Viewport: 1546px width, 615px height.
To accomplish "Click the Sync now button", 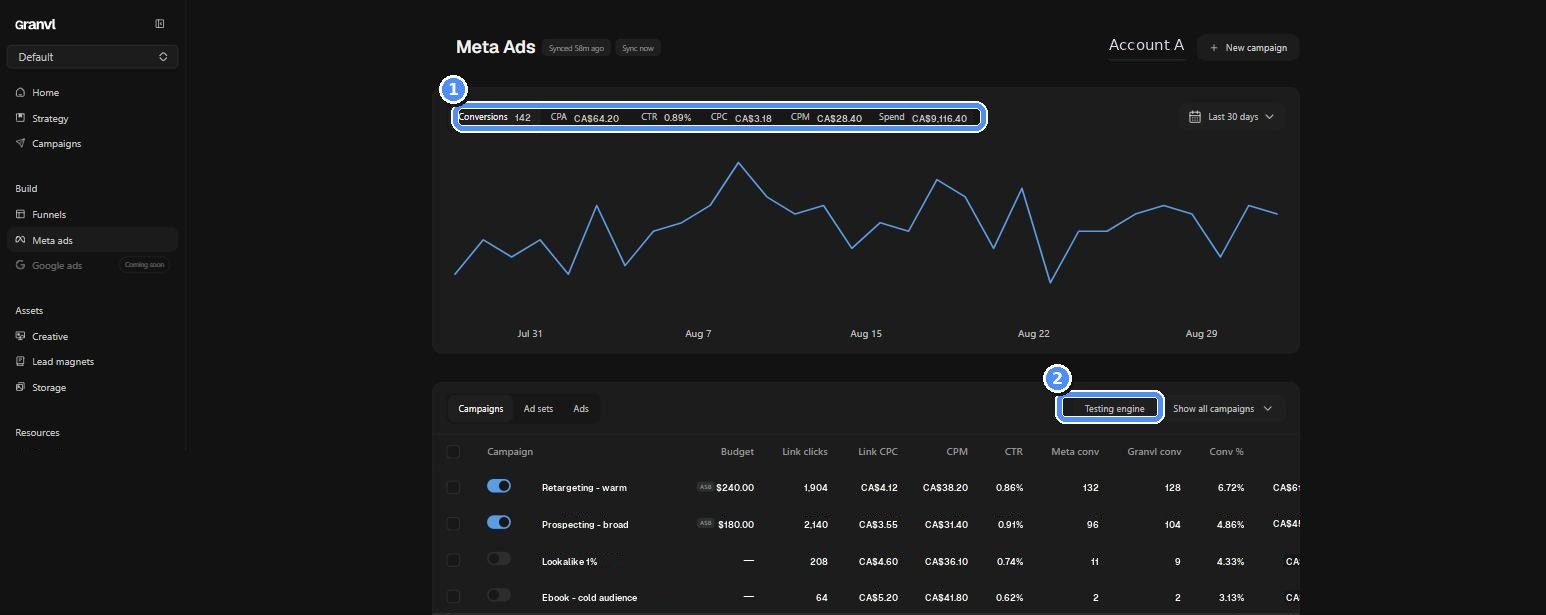I will [x=637, y=48].
